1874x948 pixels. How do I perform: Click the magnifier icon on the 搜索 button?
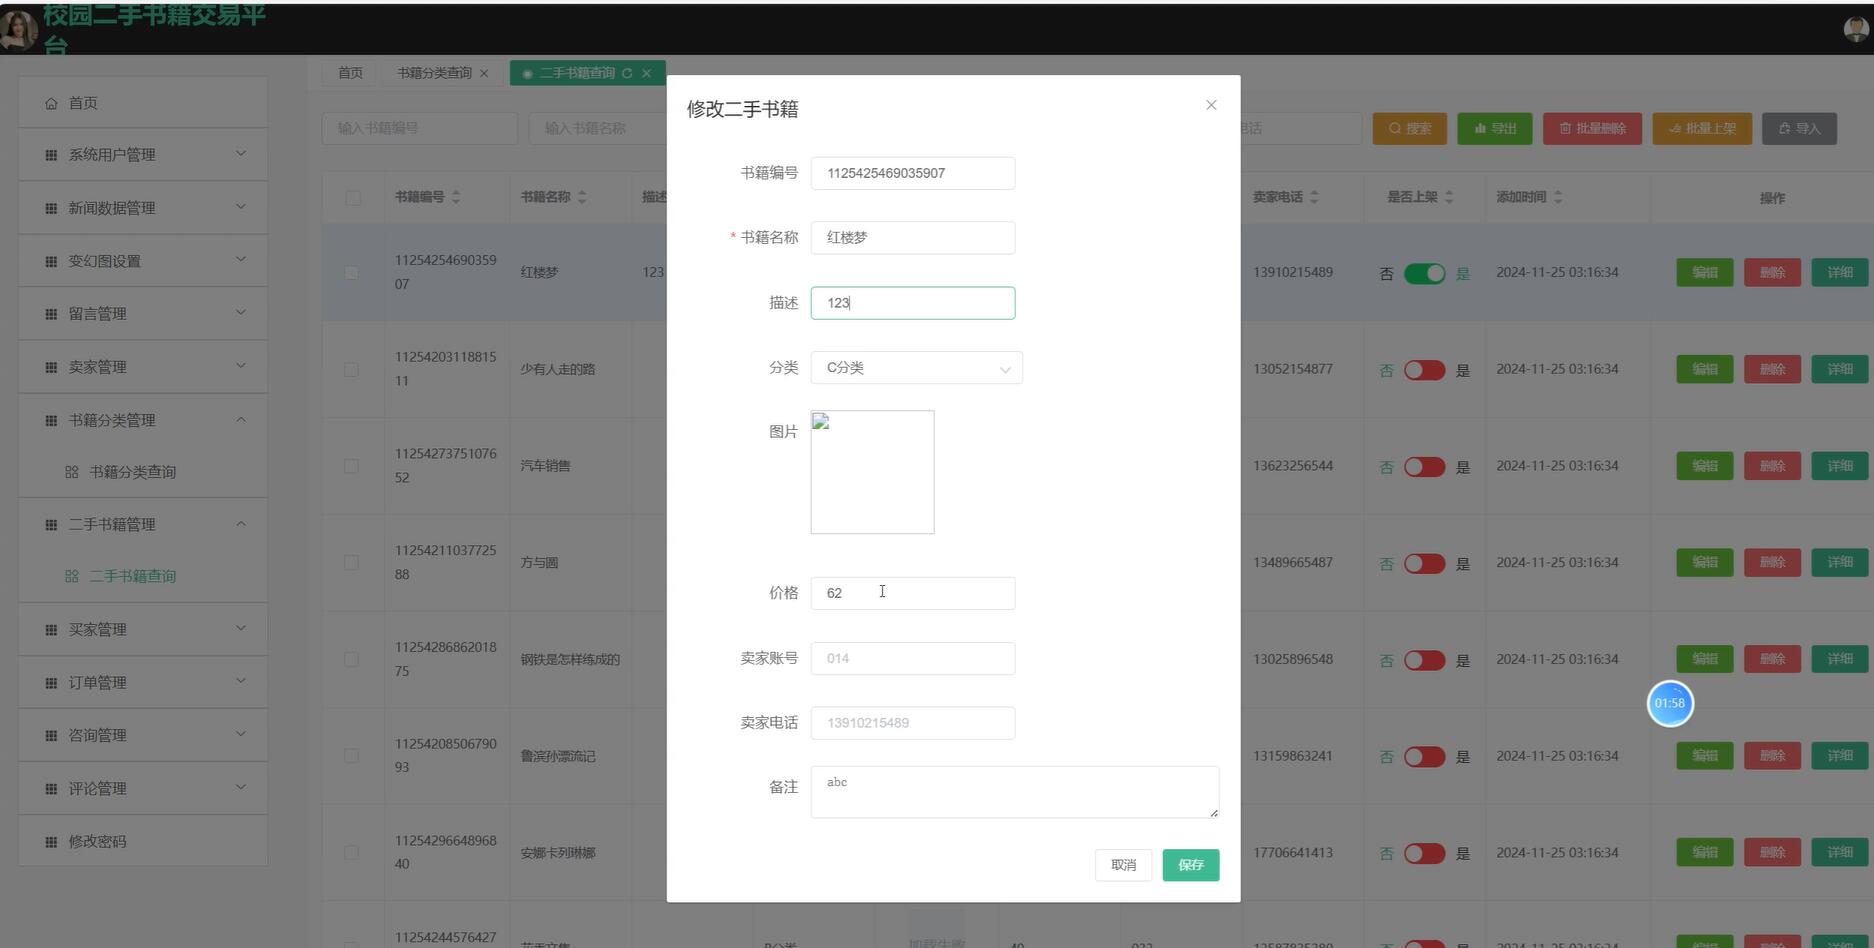[x=1396, y=128]
